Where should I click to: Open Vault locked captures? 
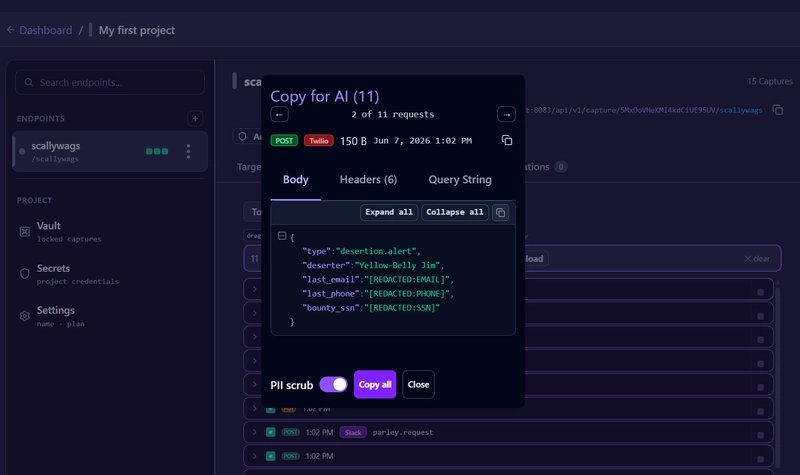(x=69, y=232)
